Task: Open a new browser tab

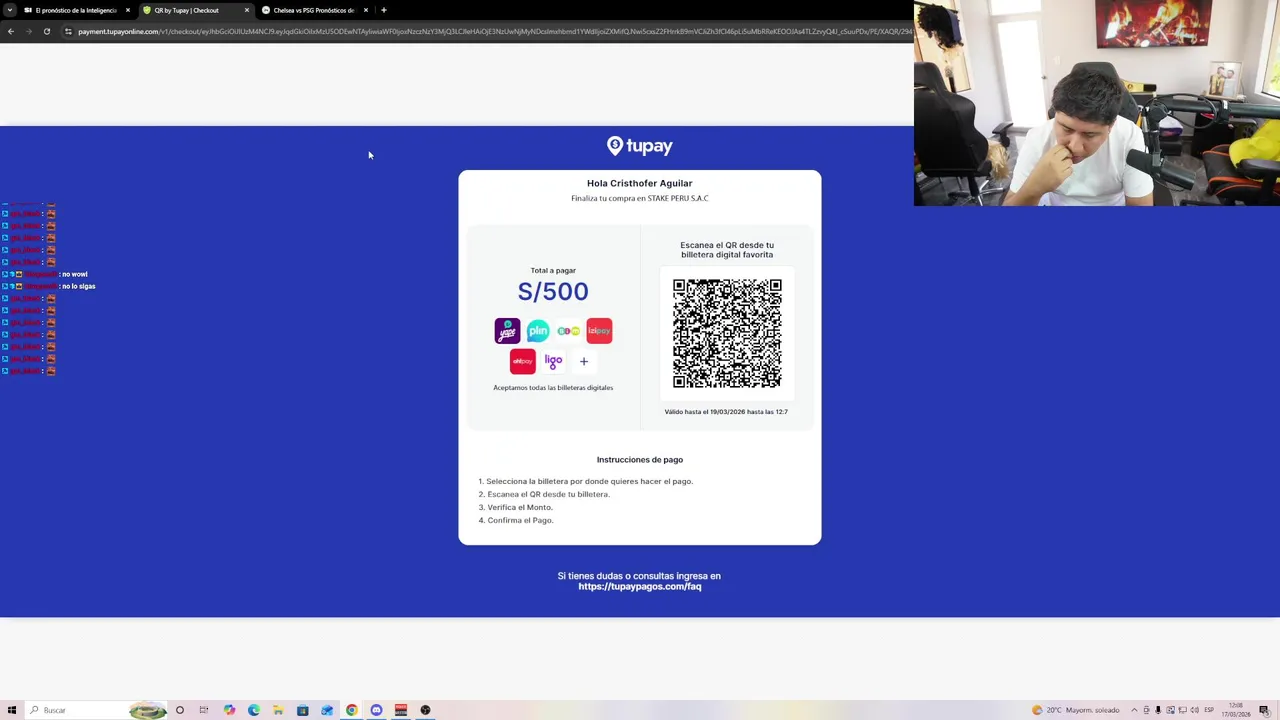Action: [384, 10]
